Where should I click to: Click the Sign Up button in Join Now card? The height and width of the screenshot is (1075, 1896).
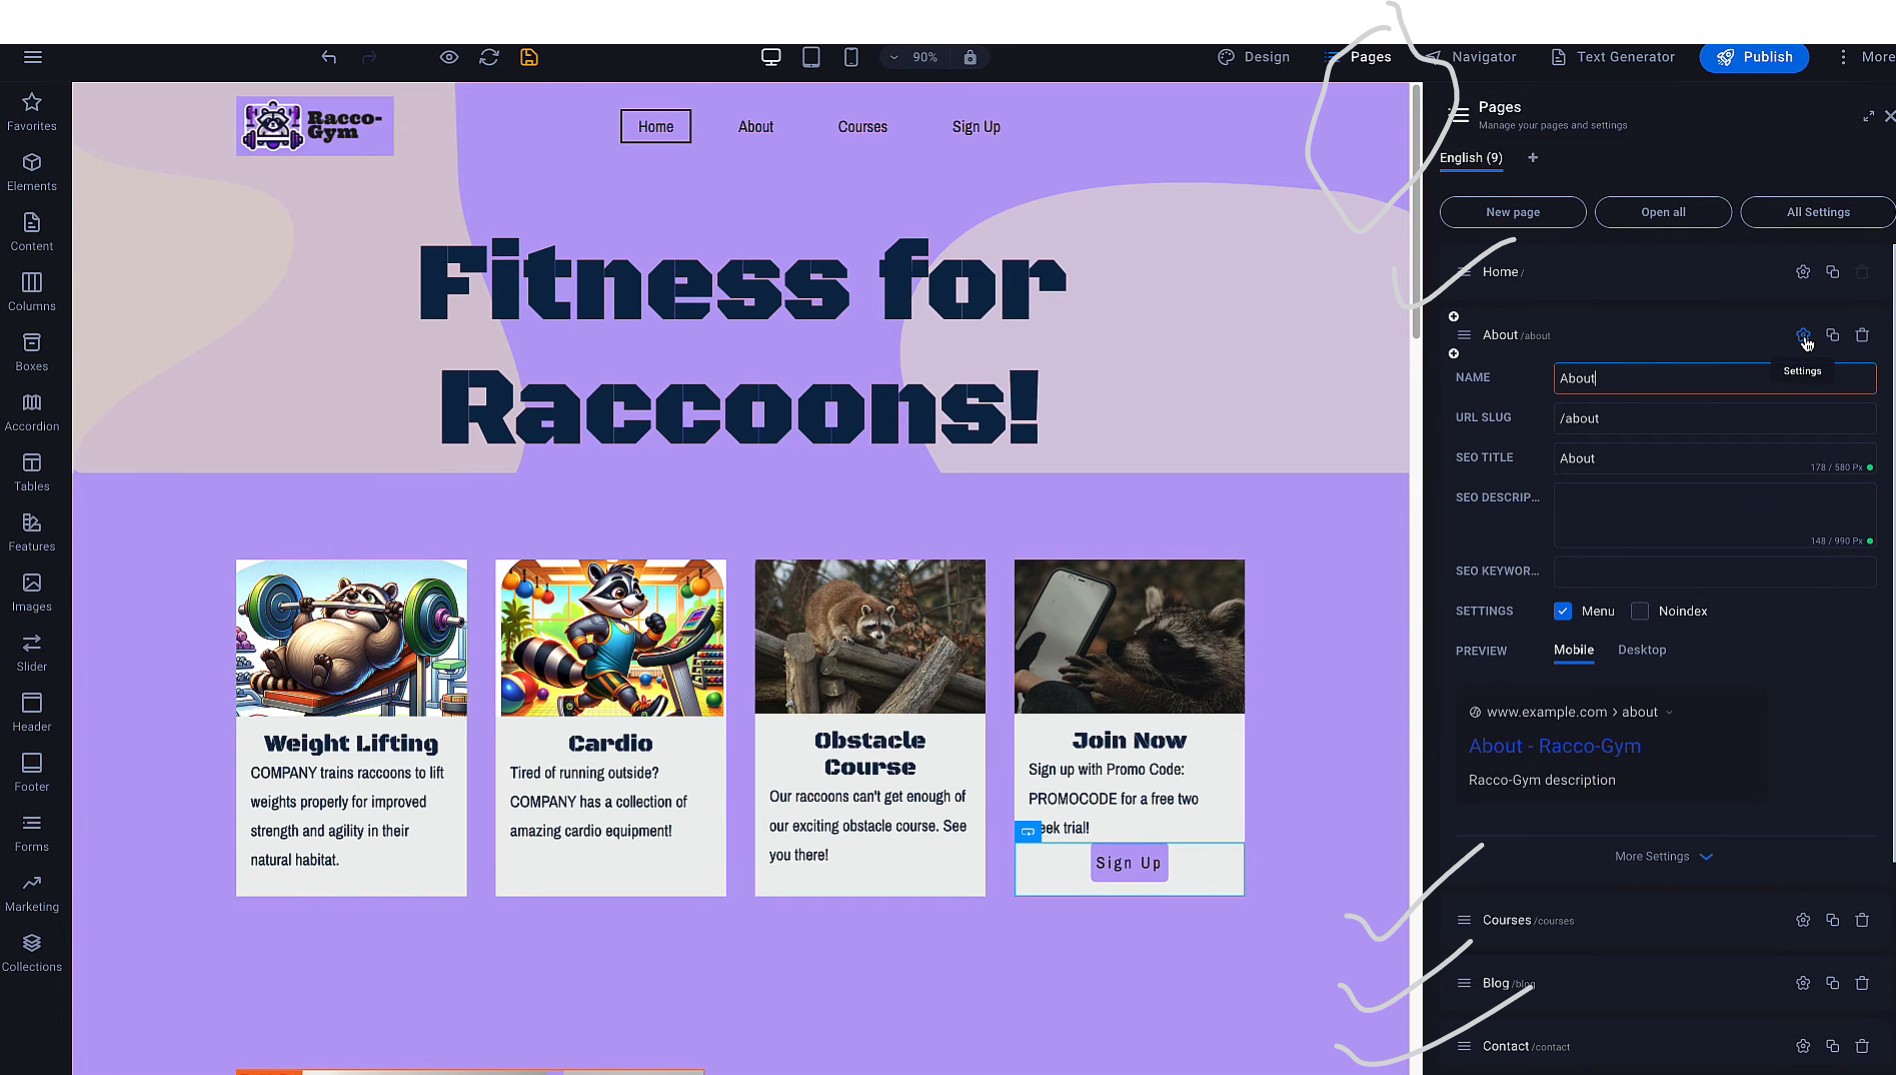1129,863
